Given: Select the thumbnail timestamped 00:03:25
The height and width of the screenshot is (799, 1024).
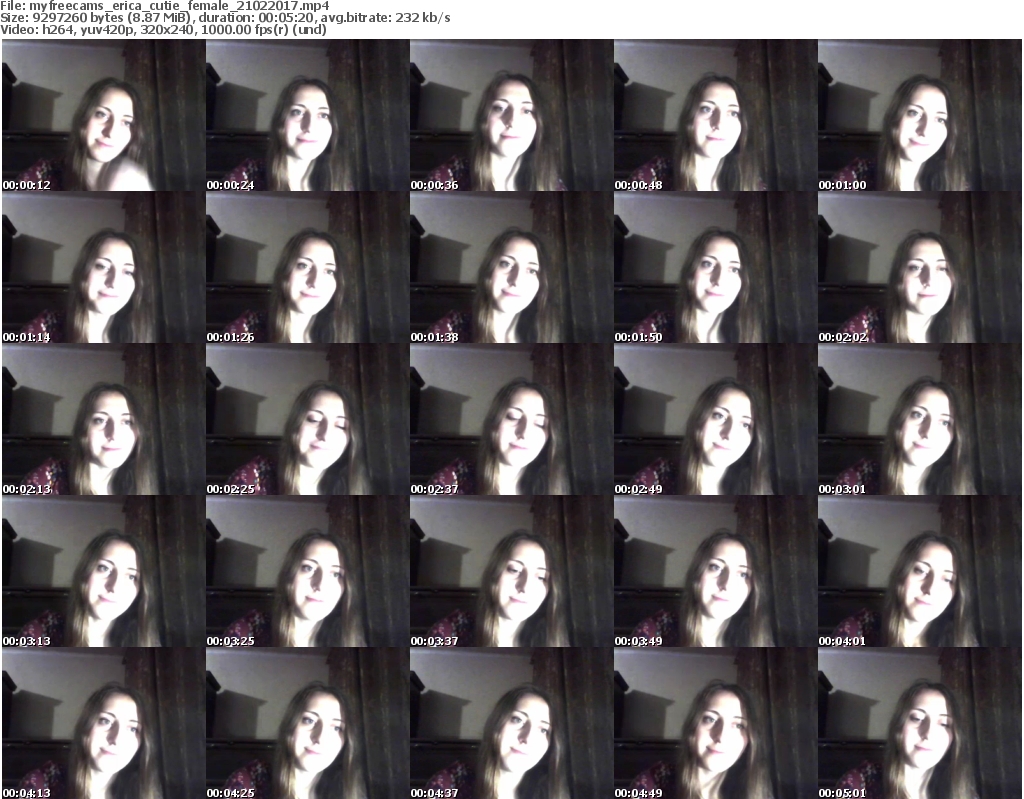Looking at the screenshot, I should click(x=308, y=571).
